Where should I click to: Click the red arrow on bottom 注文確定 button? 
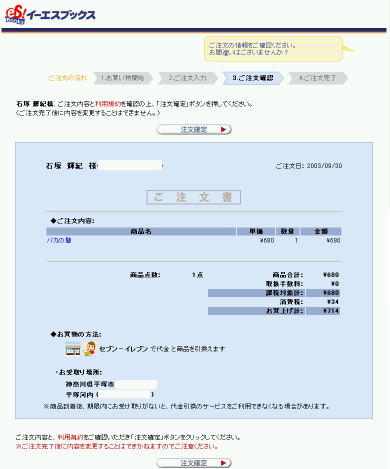click(x=223, y=463)
